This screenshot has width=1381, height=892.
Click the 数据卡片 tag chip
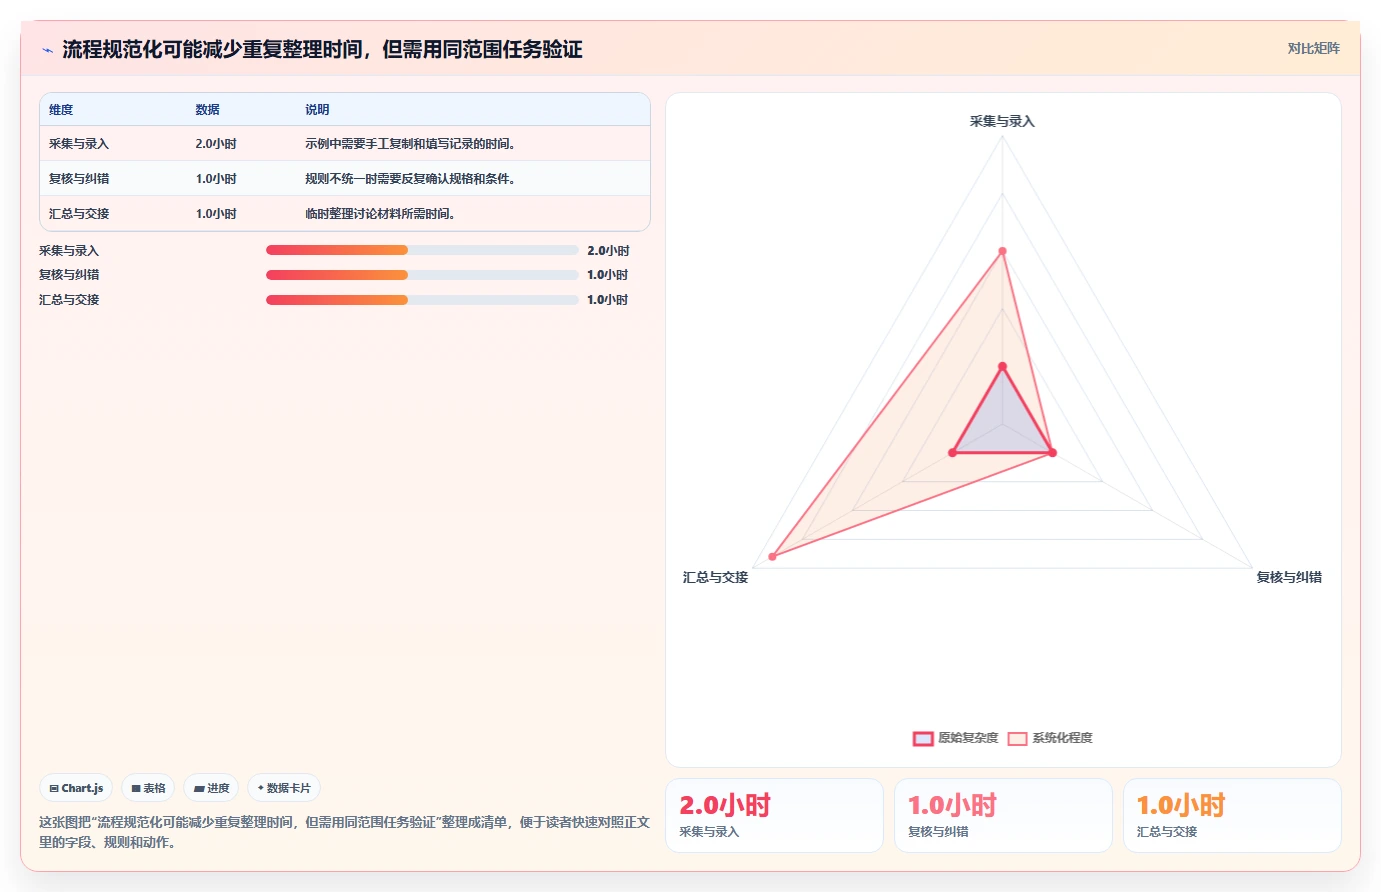(x=284, y=788)
